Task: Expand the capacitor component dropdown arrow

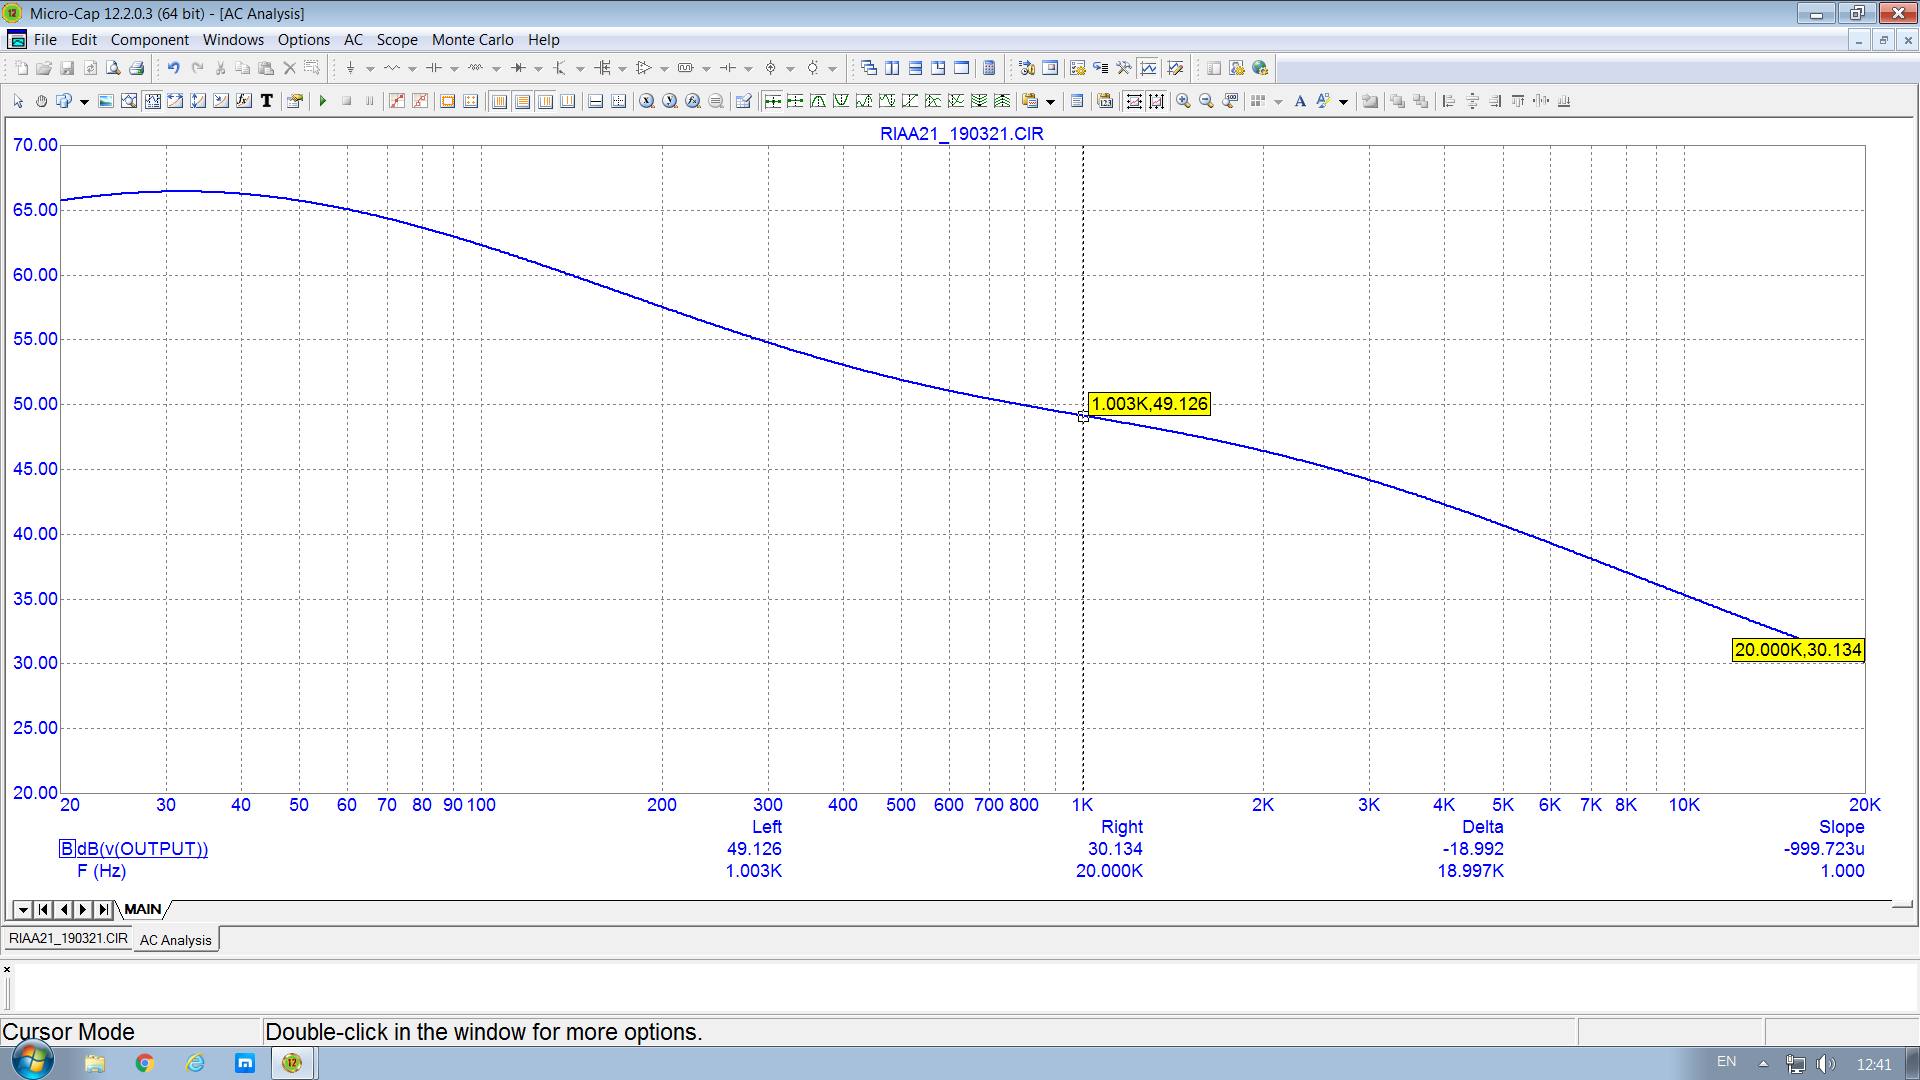Action: 454,69
